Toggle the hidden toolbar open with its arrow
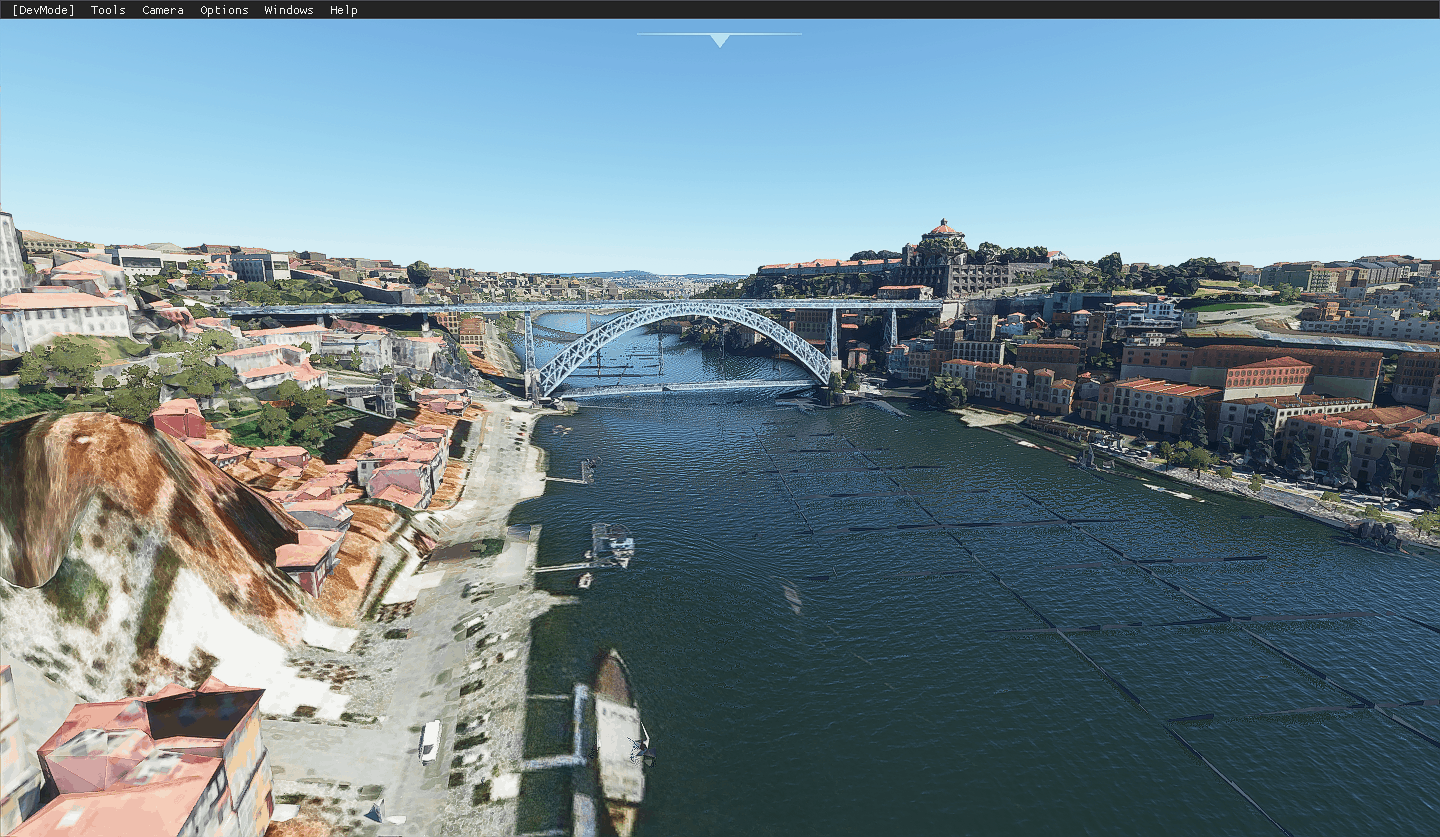This screenshot has width=1440, height=837. 718,39
